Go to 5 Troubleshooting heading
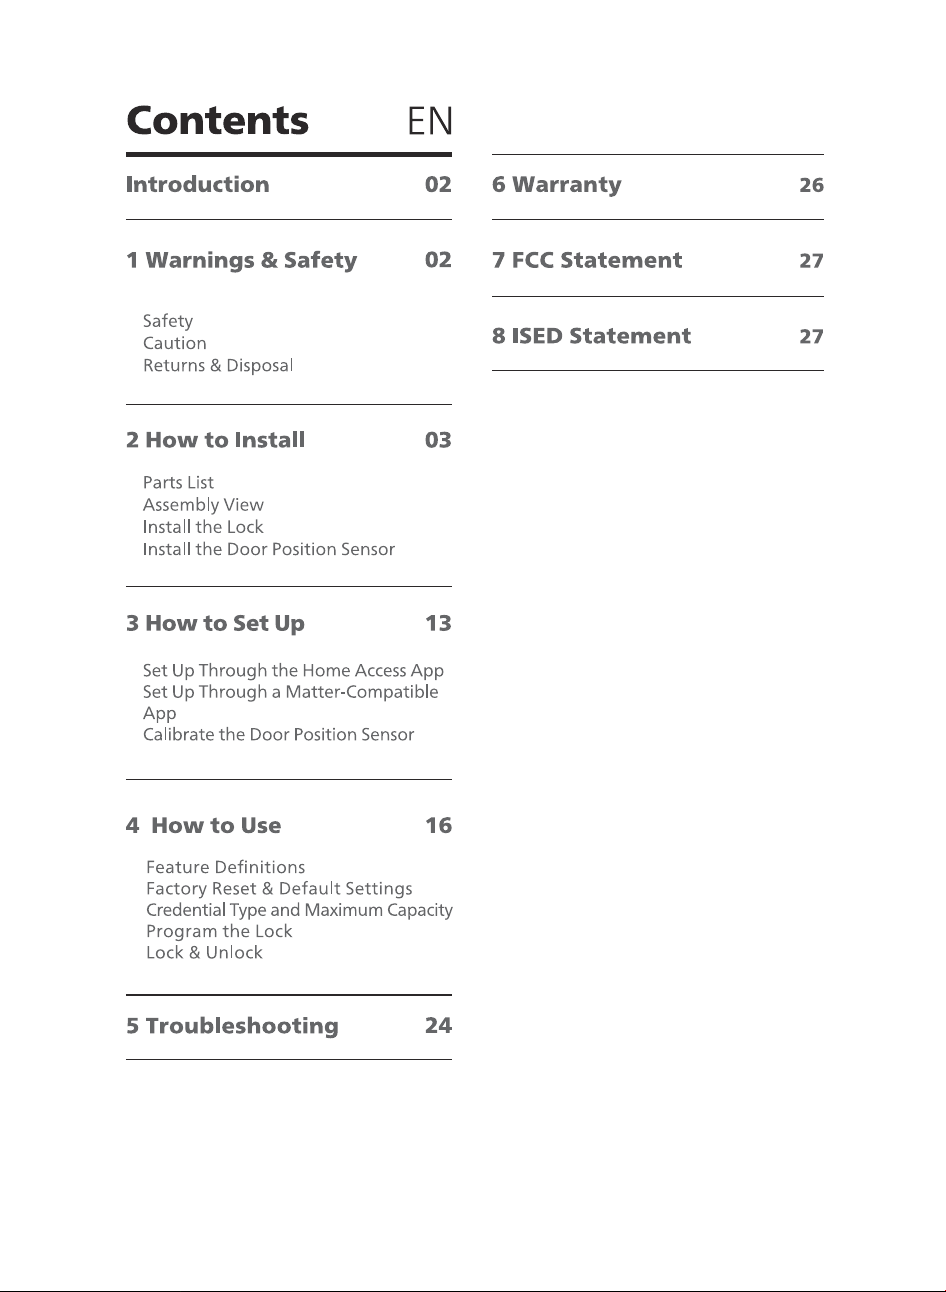Viewport: 946px width, 1292px height. [232, 1026]
